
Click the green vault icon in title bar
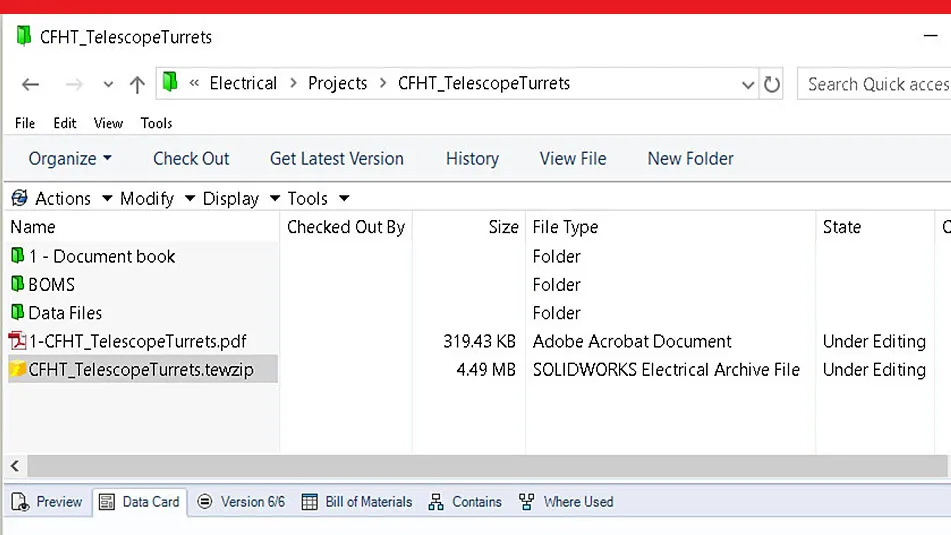(23, 36)
